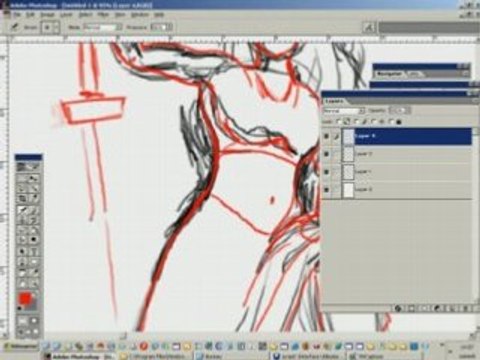The width and height of the screenshot is (480, 360).
Task: Open the Filter menu
Action: point(103,15)
